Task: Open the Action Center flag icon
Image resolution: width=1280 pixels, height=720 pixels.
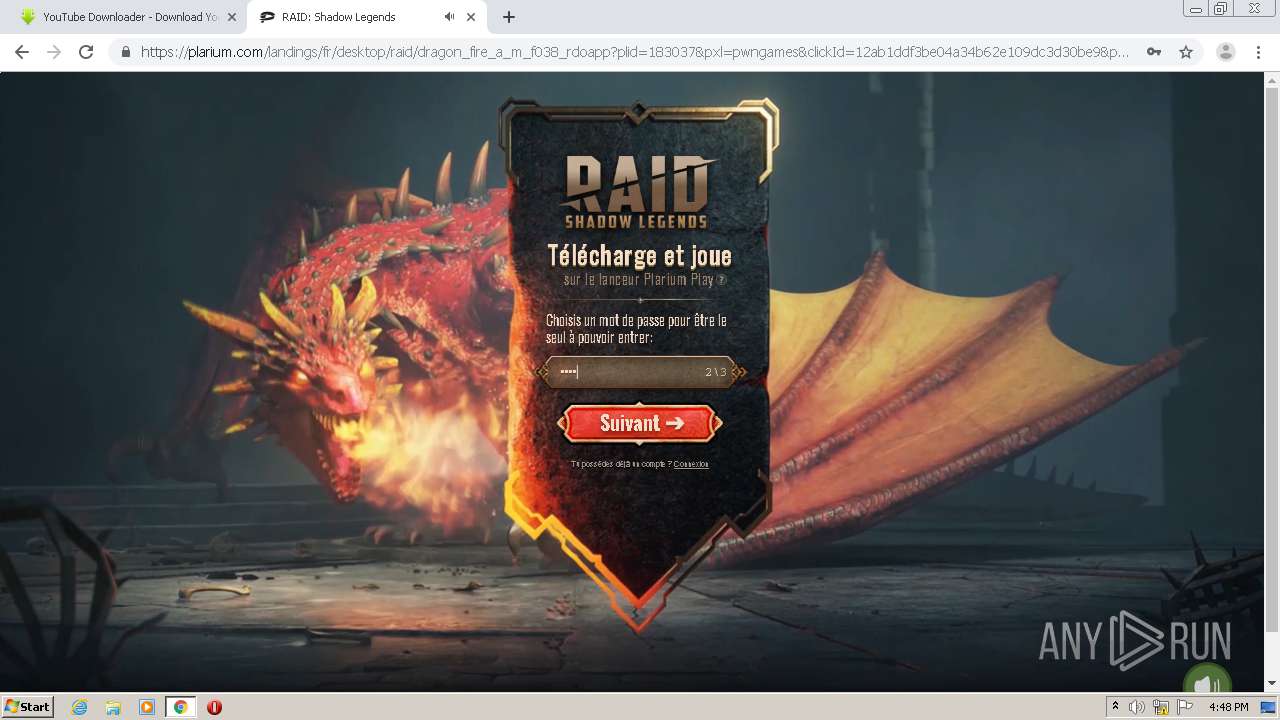Action: [1185, 707]
